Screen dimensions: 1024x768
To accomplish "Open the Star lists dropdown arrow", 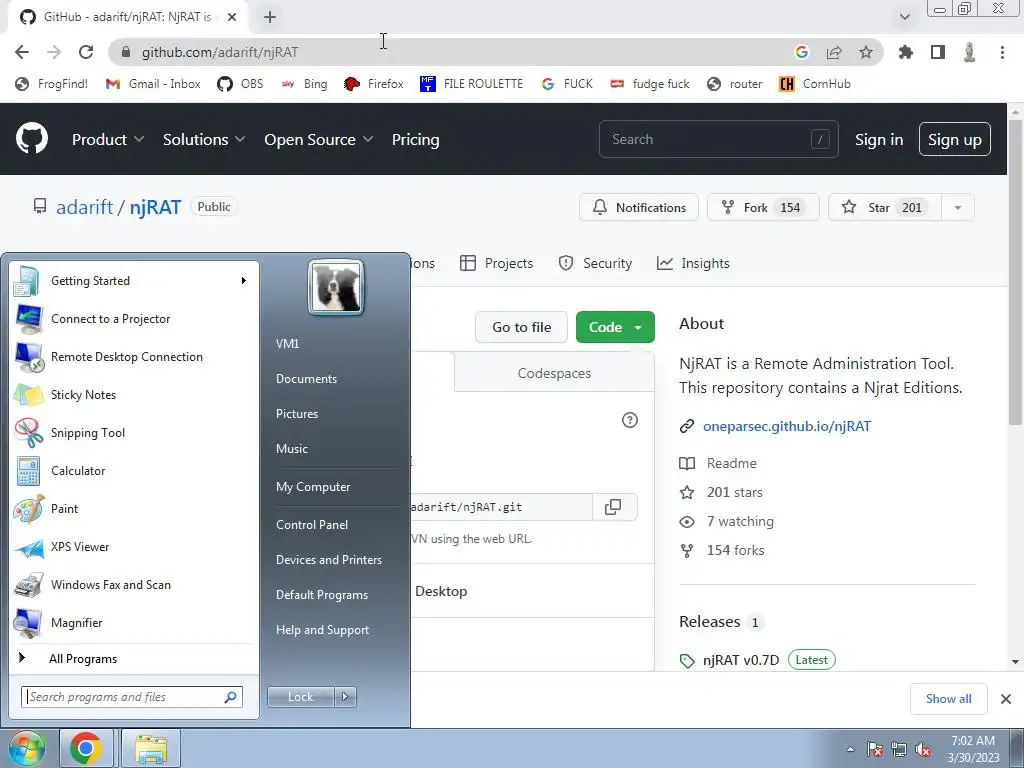I will (x=958, y=208).
